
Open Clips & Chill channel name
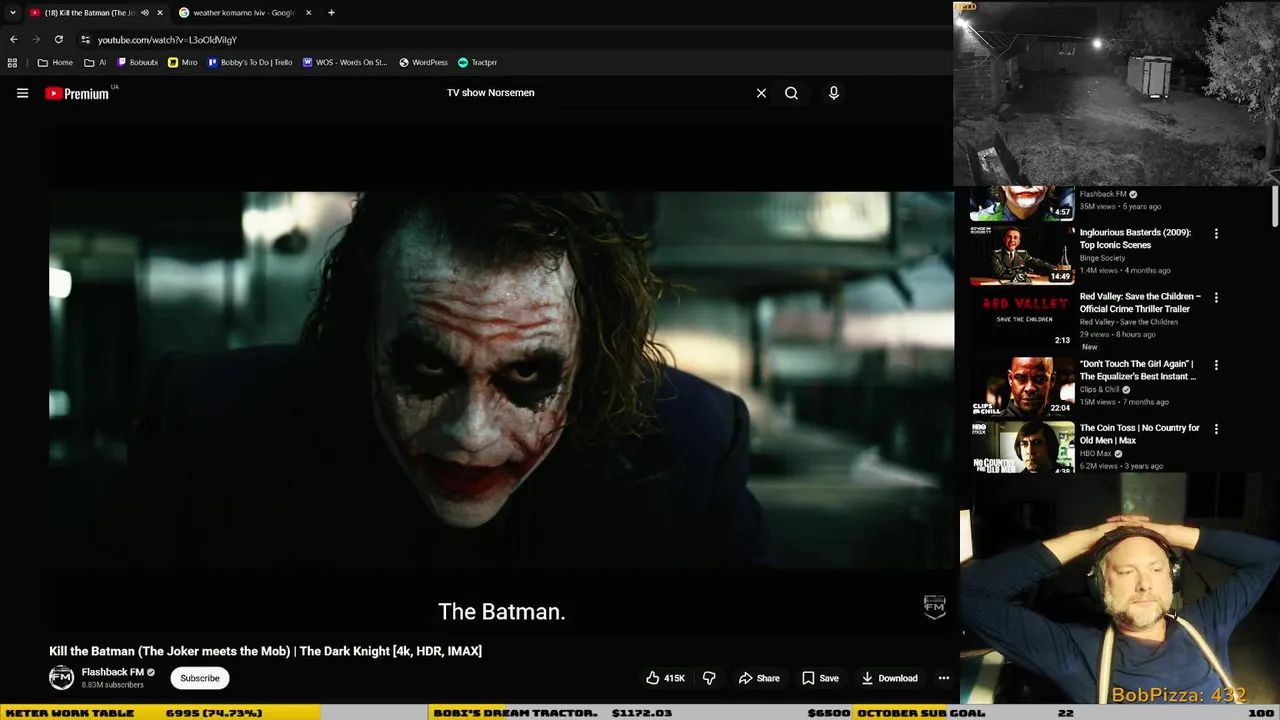coord(1099,389)
